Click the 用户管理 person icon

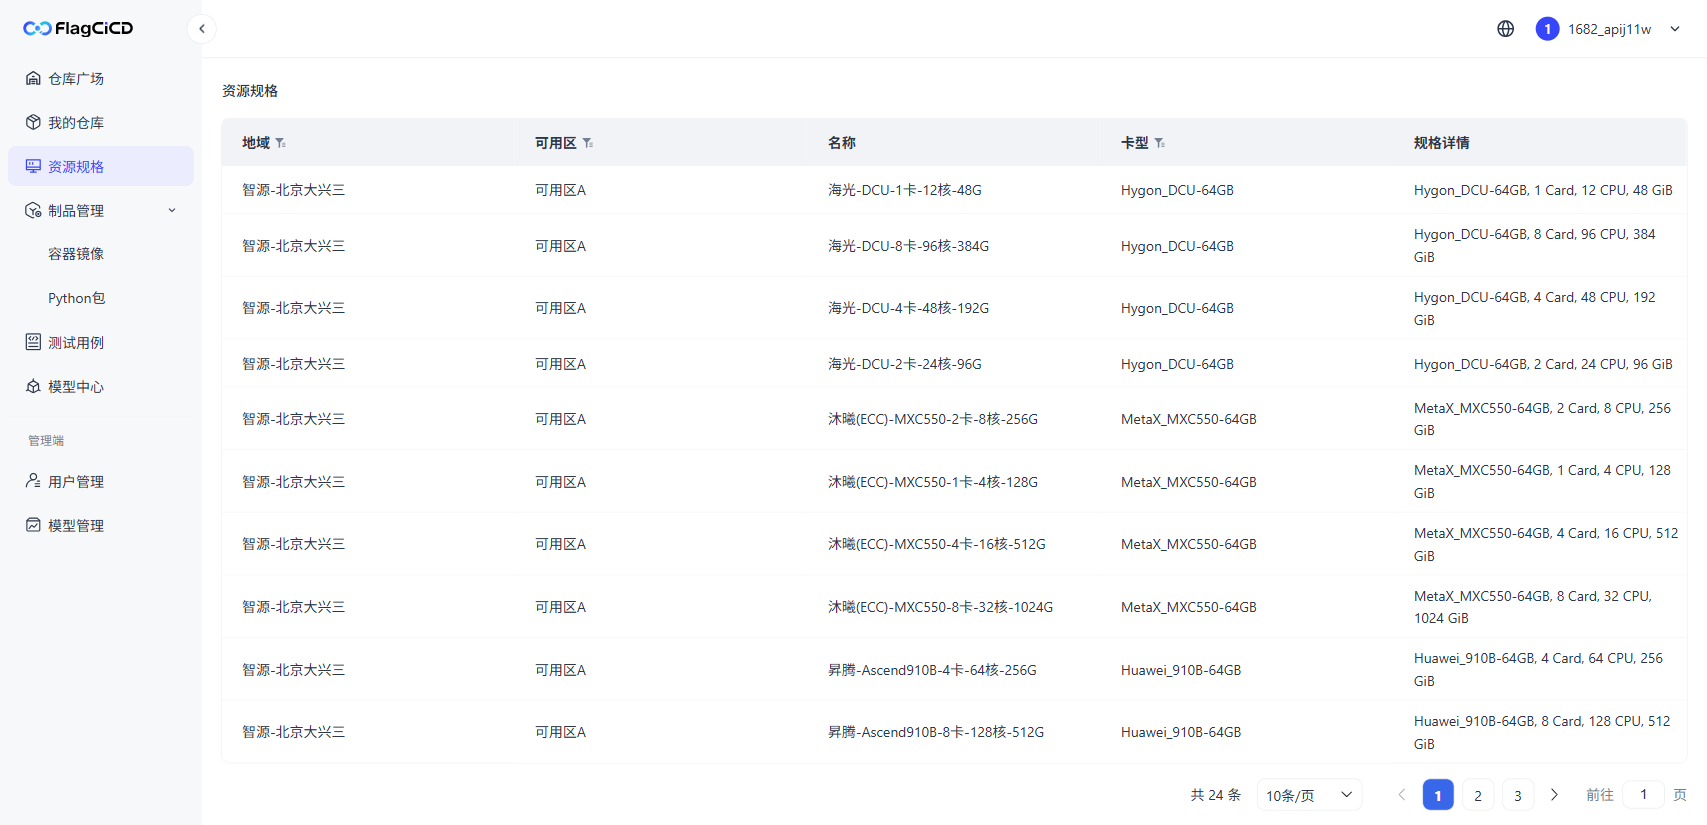[33, 481]
